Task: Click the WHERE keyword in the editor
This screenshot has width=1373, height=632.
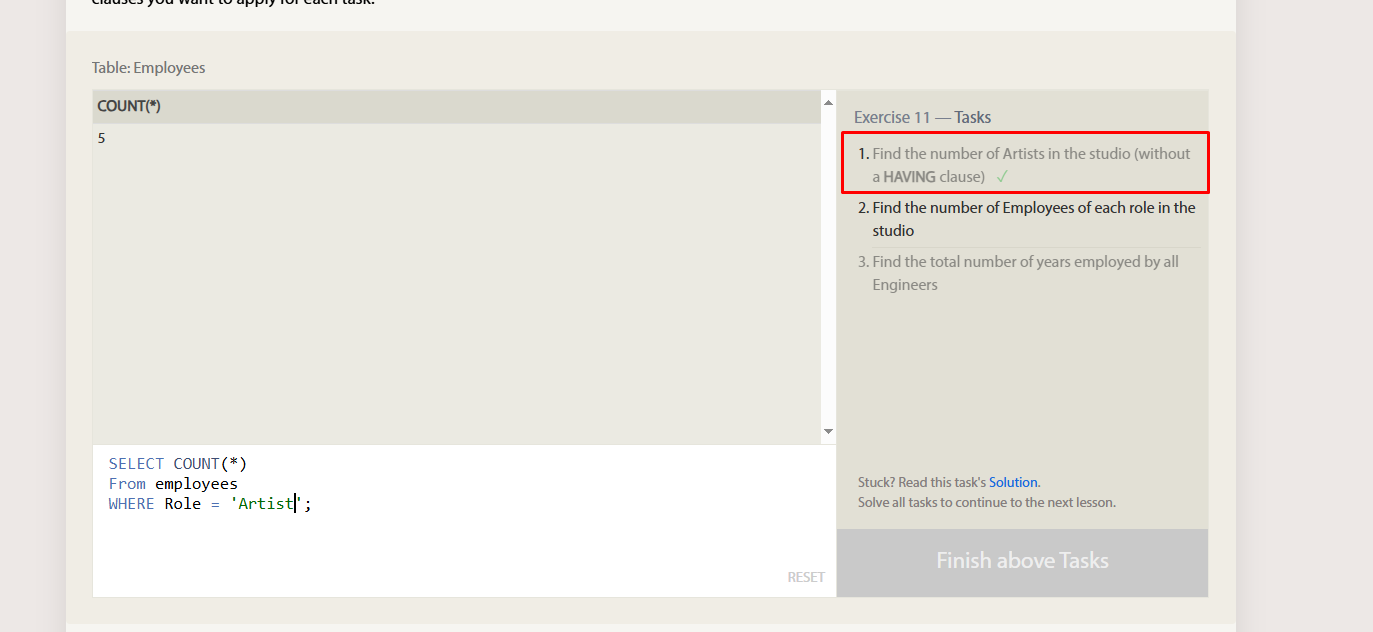Action: point(131,504)
